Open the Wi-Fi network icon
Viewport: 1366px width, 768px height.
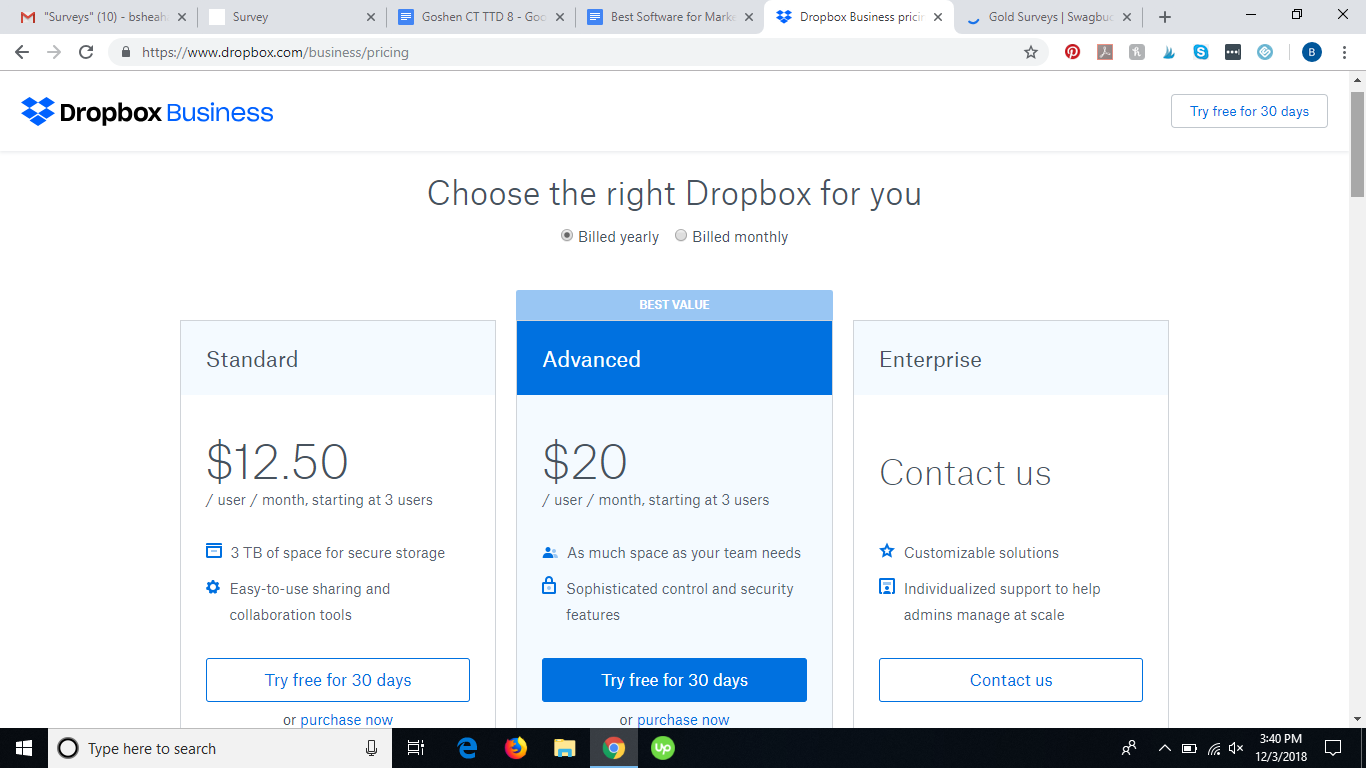[1213, 748]
